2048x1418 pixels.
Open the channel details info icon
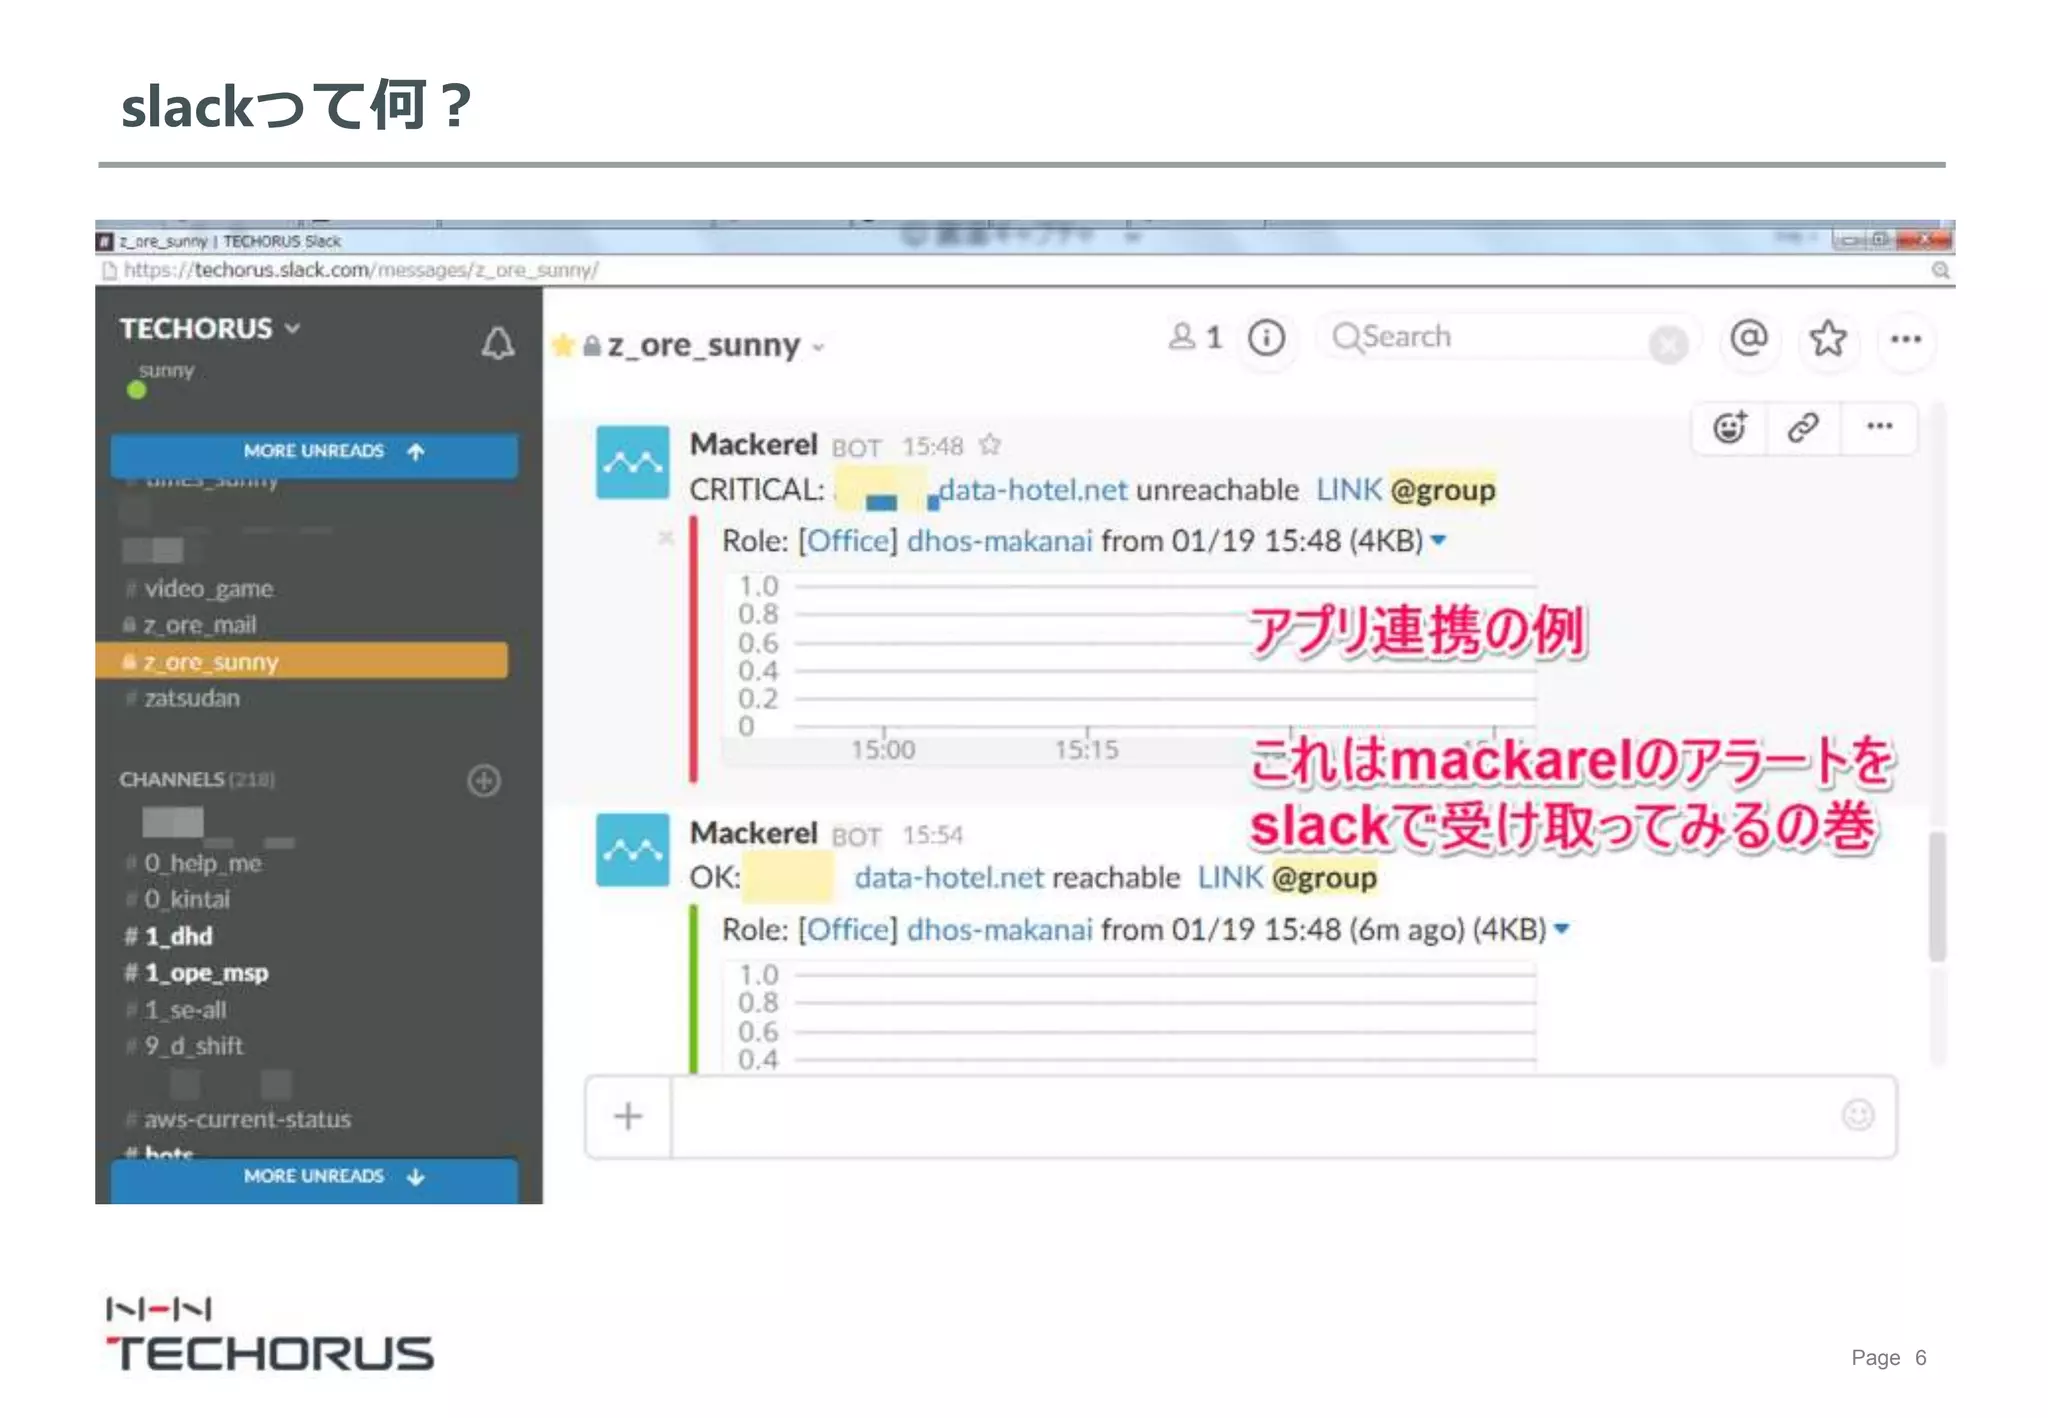click(1267, 338)
